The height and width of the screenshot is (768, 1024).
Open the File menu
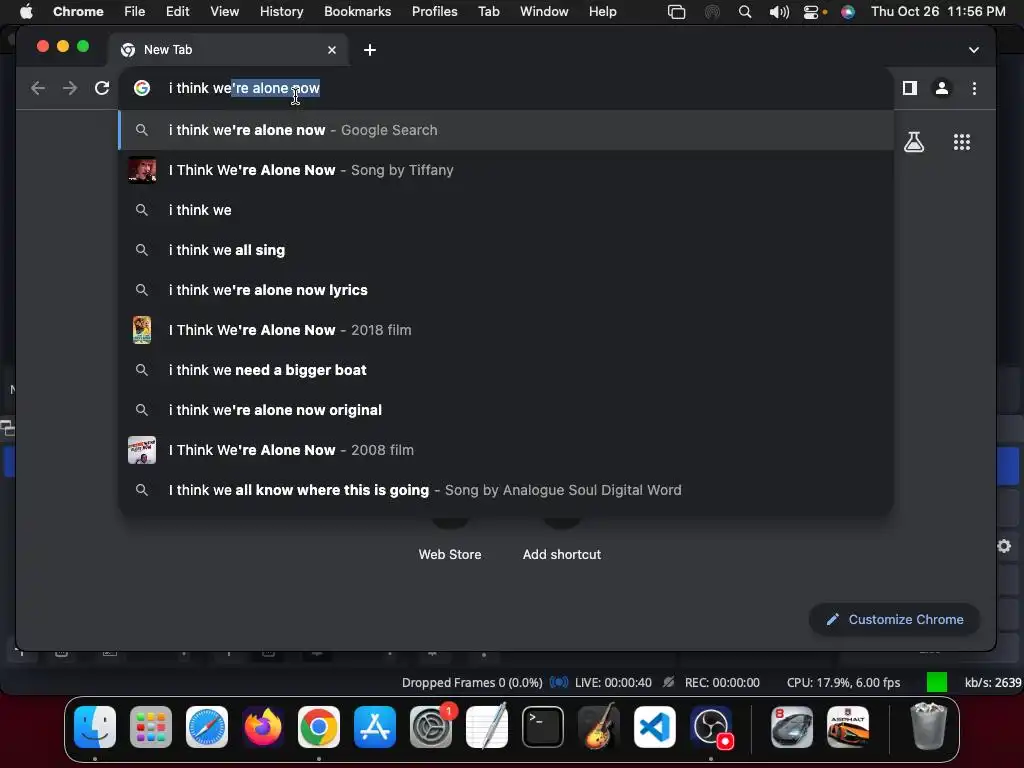(x=135, y=11)
